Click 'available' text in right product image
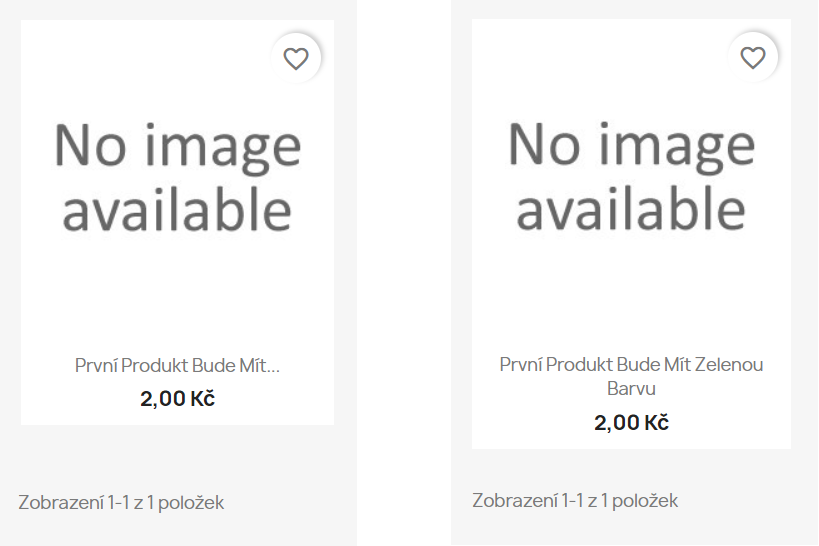 (x=631, y=209)
